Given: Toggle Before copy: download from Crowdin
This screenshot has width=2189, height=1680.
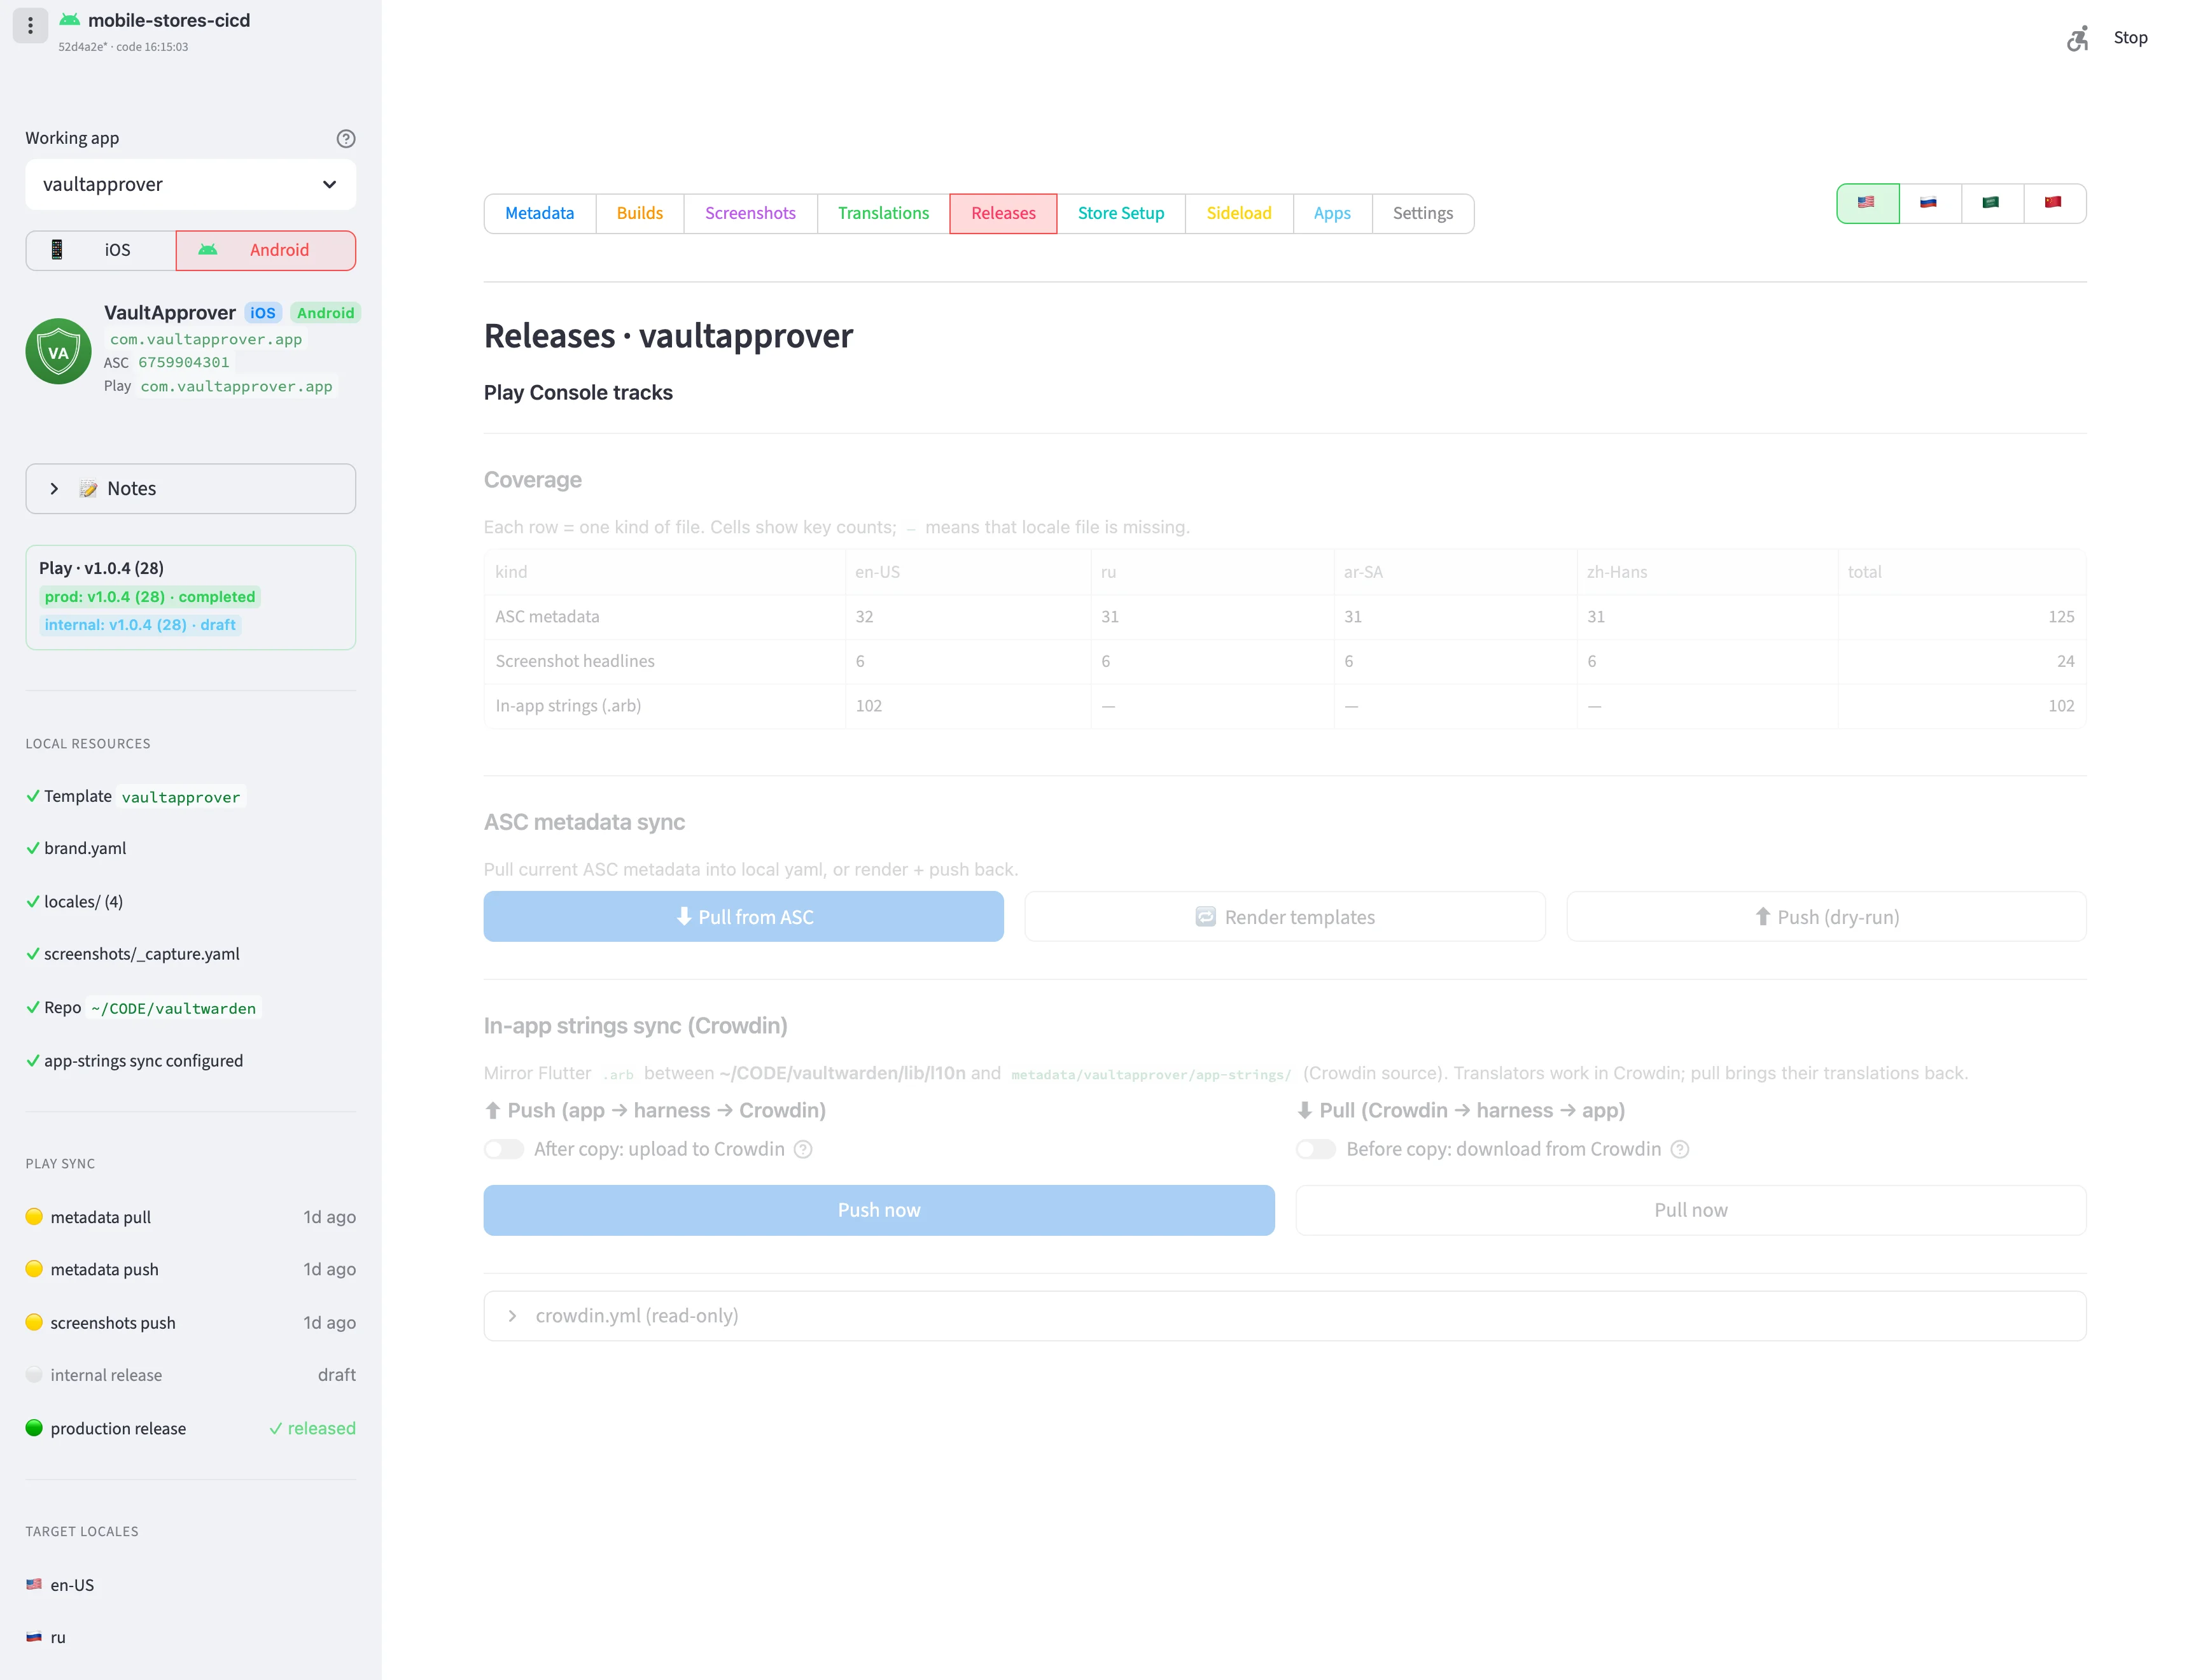Looking at the screenshot, I should [x=1316, y=1149].
